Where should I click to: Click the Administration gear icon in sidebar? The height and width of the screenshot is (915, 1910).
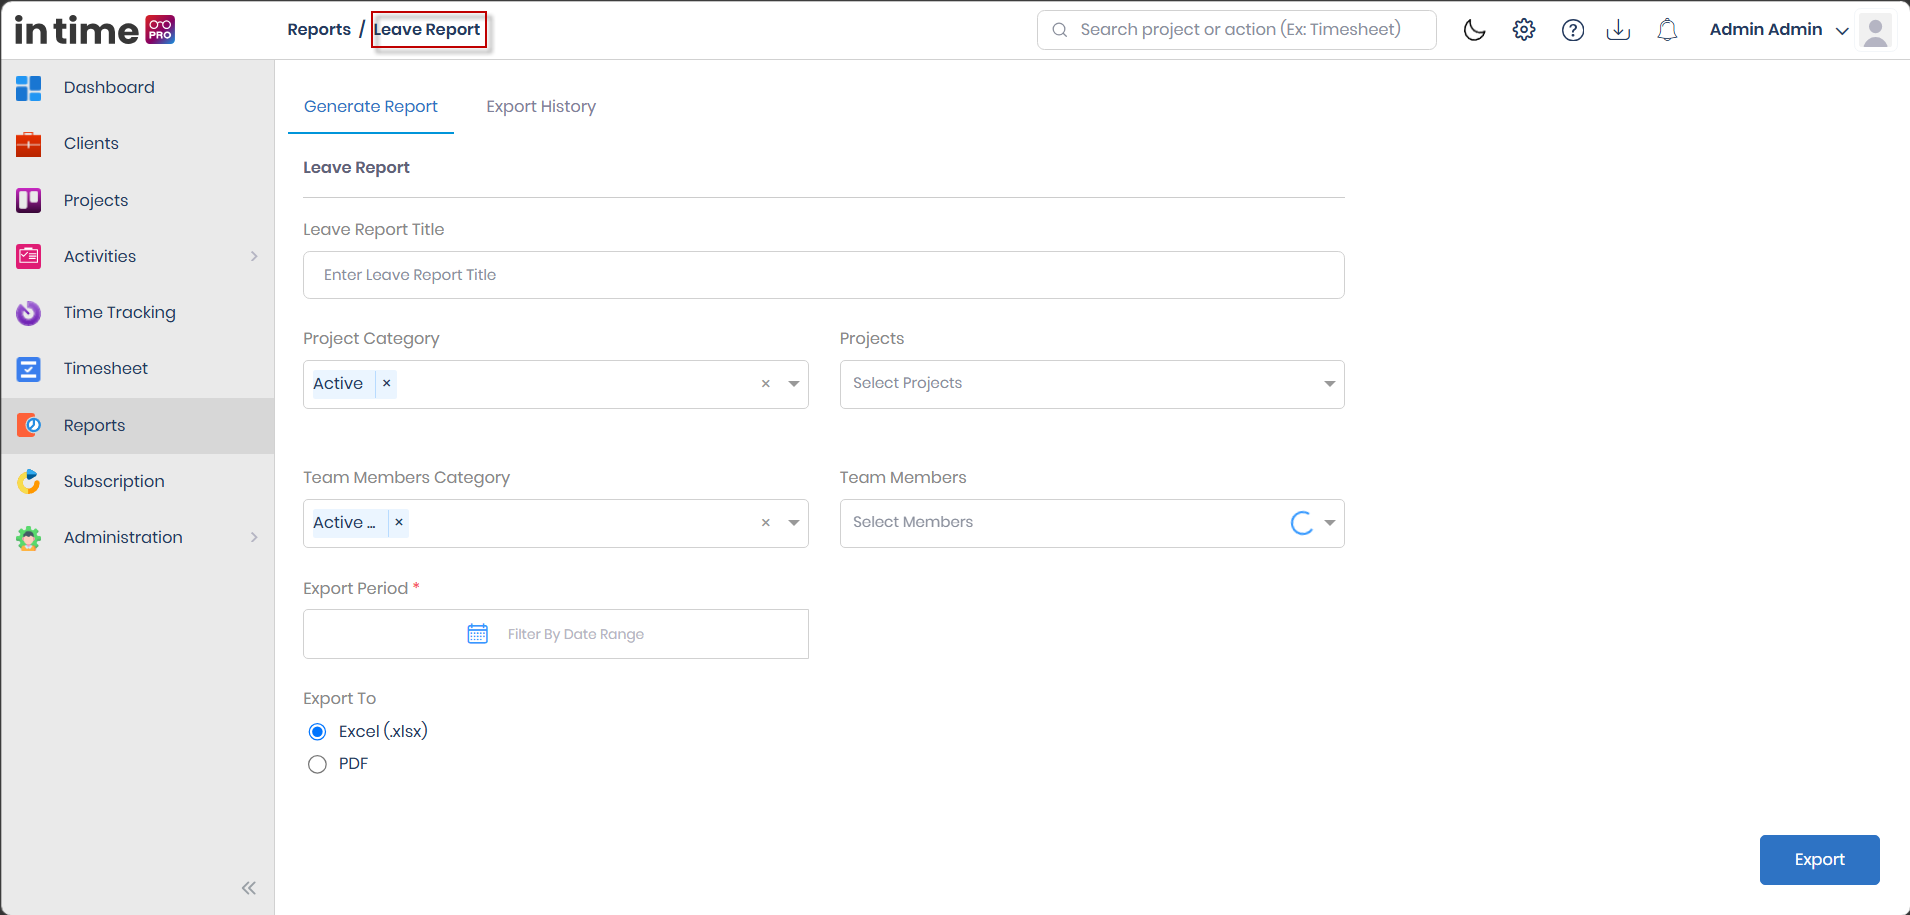[28, 538]
